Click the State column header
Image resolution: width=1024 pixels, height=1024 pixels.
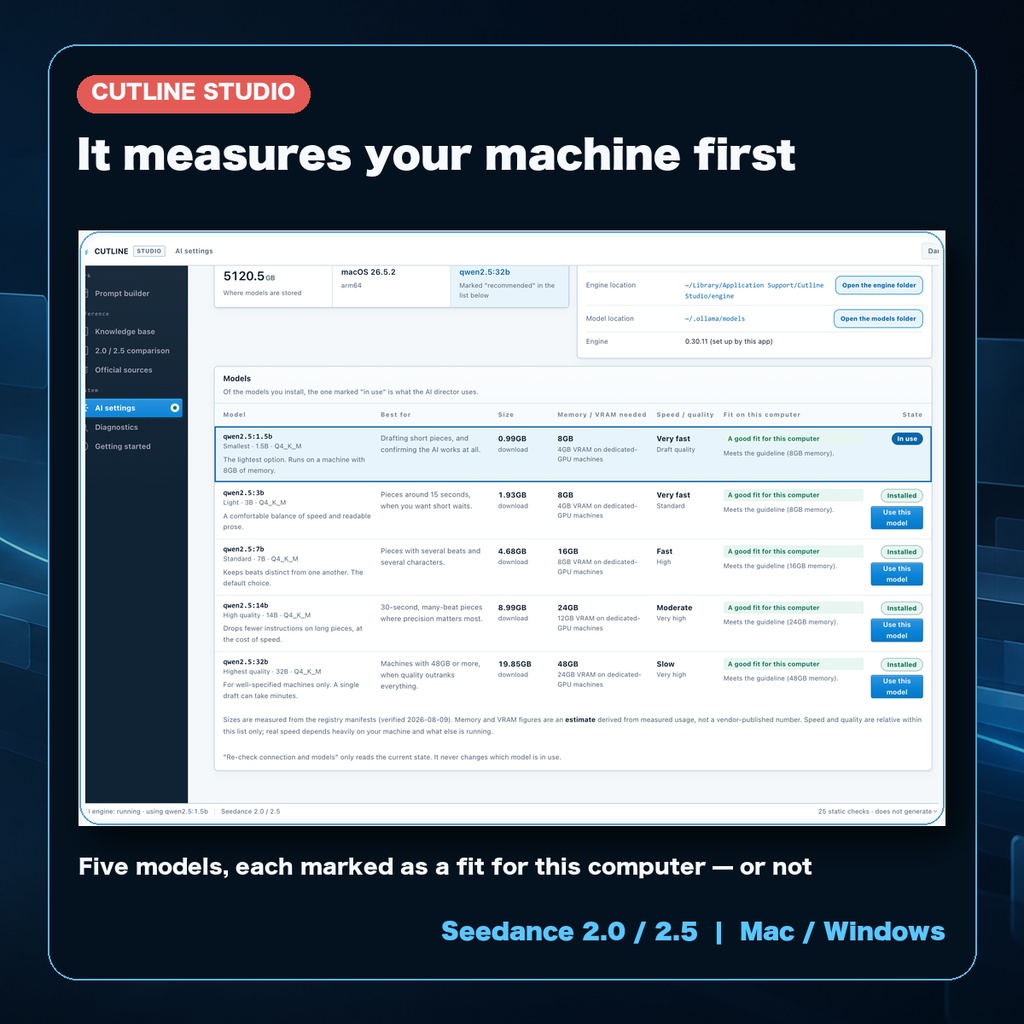pos(912,415)
